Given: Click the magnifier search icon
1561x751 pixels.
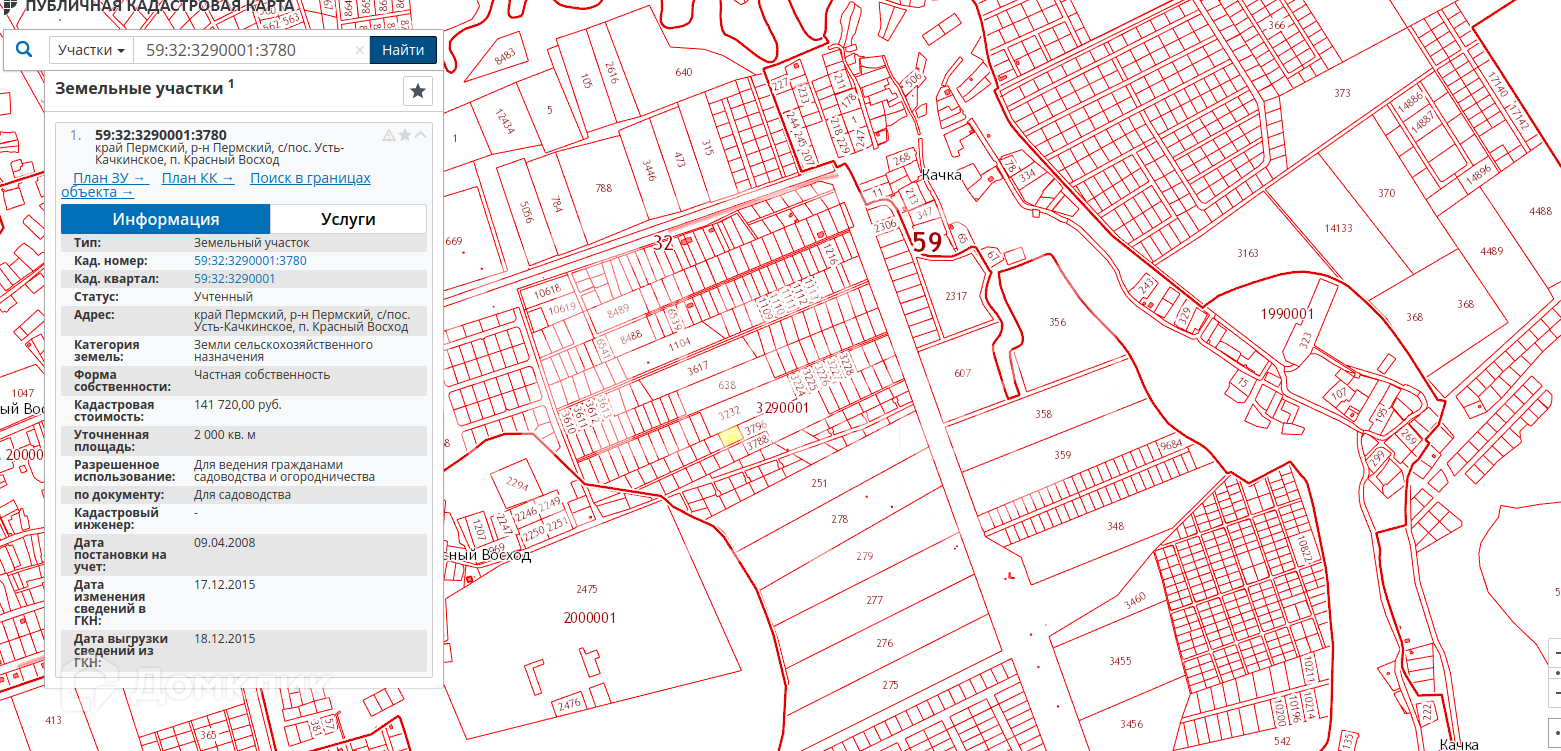Looking at the screenshot, I should [x=25, y=49].
